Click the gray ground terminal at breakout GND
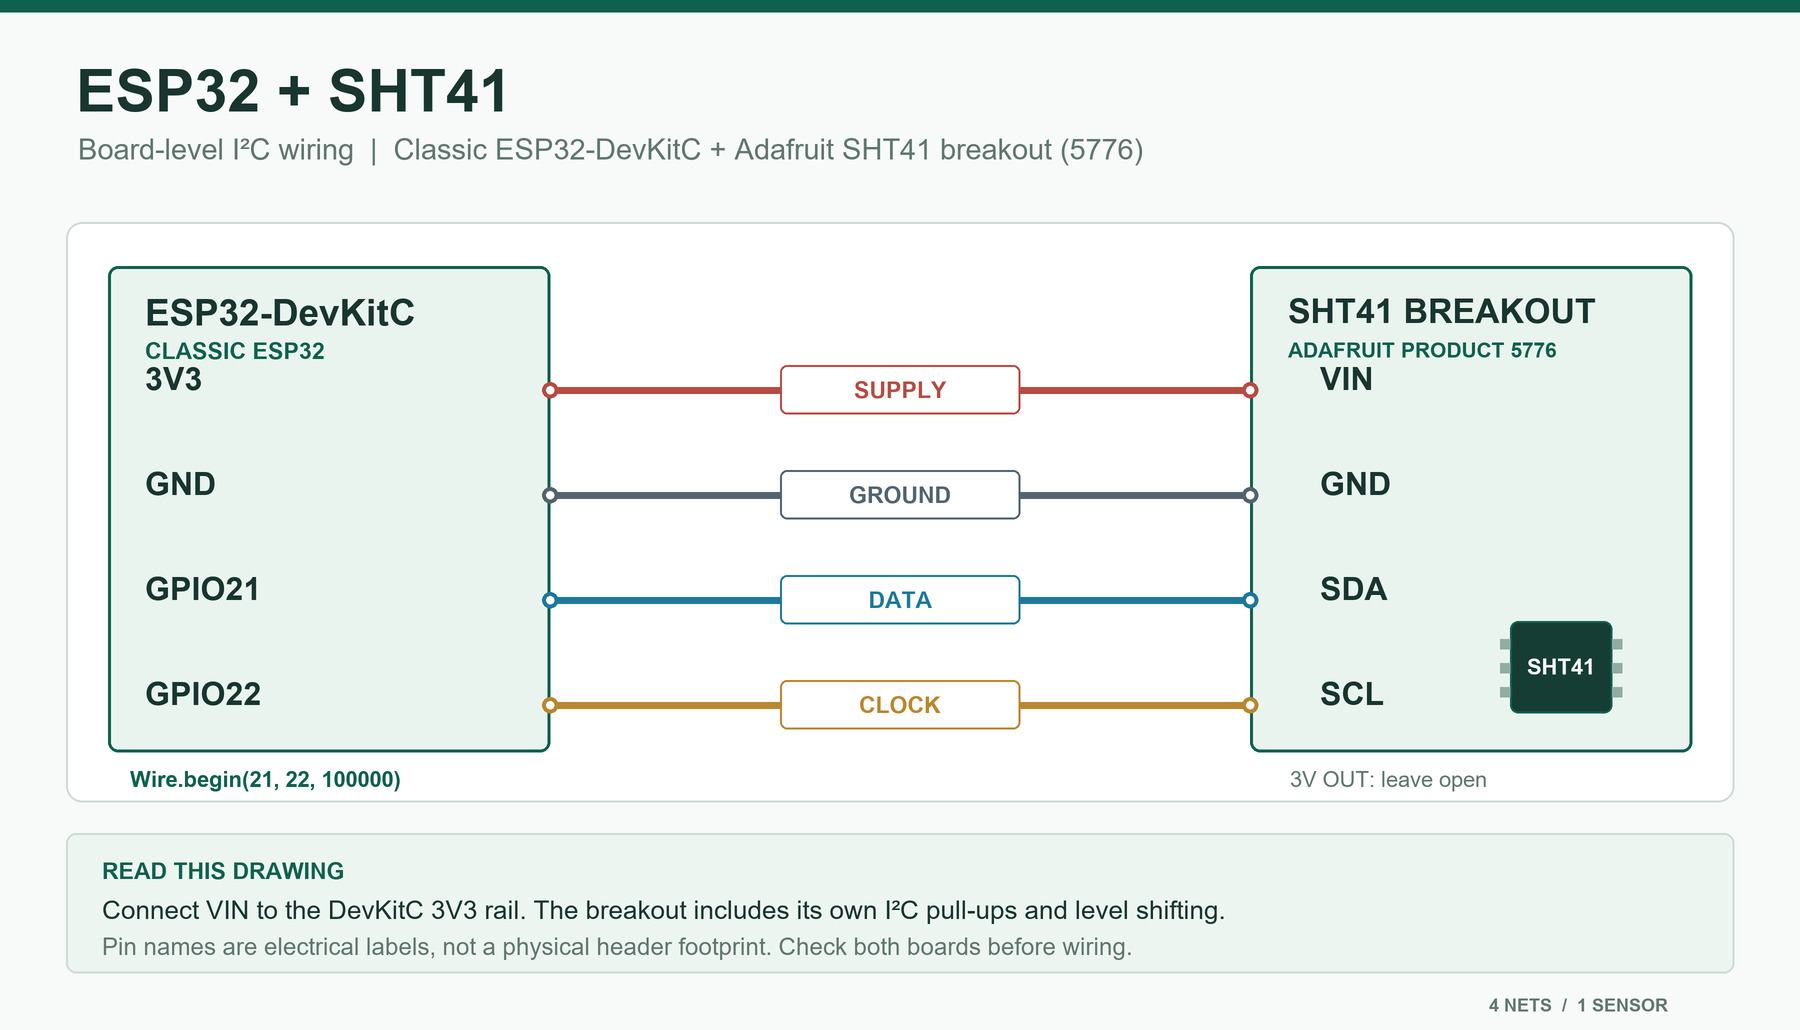The width and height of the screenshot is (1800, 1030). pyautogui.click(x=1250, y=495)
